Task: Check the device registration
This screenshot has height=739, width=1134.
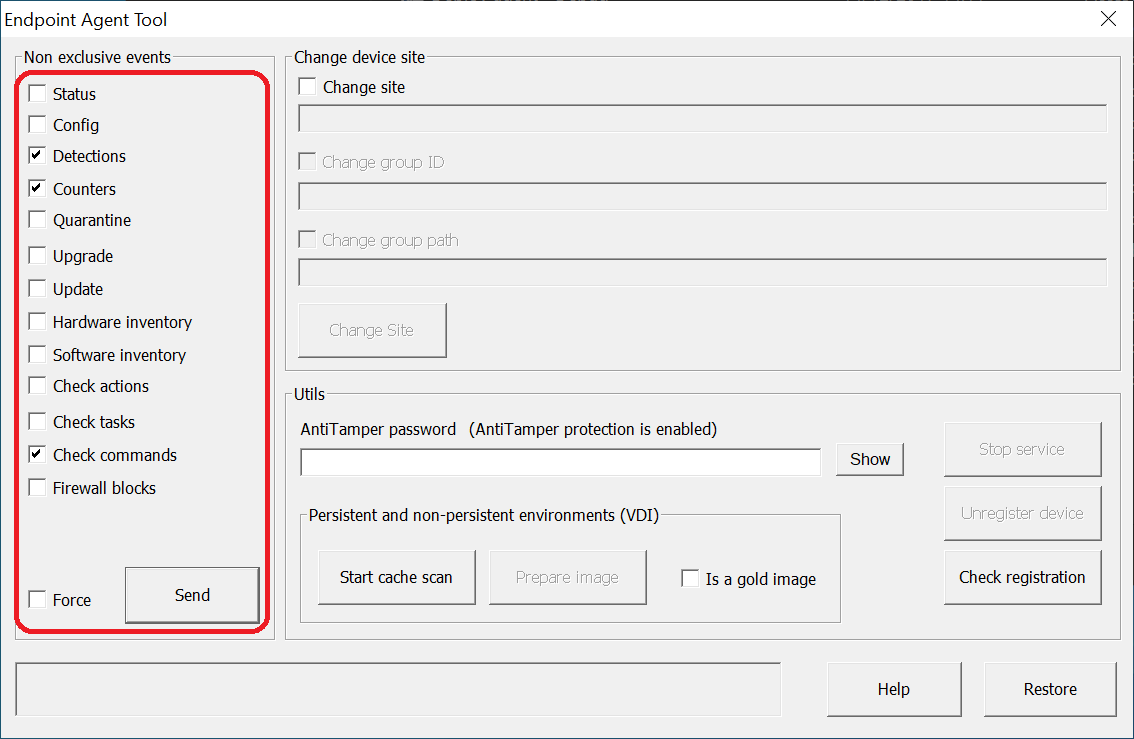Action: tap(1022, 577)
